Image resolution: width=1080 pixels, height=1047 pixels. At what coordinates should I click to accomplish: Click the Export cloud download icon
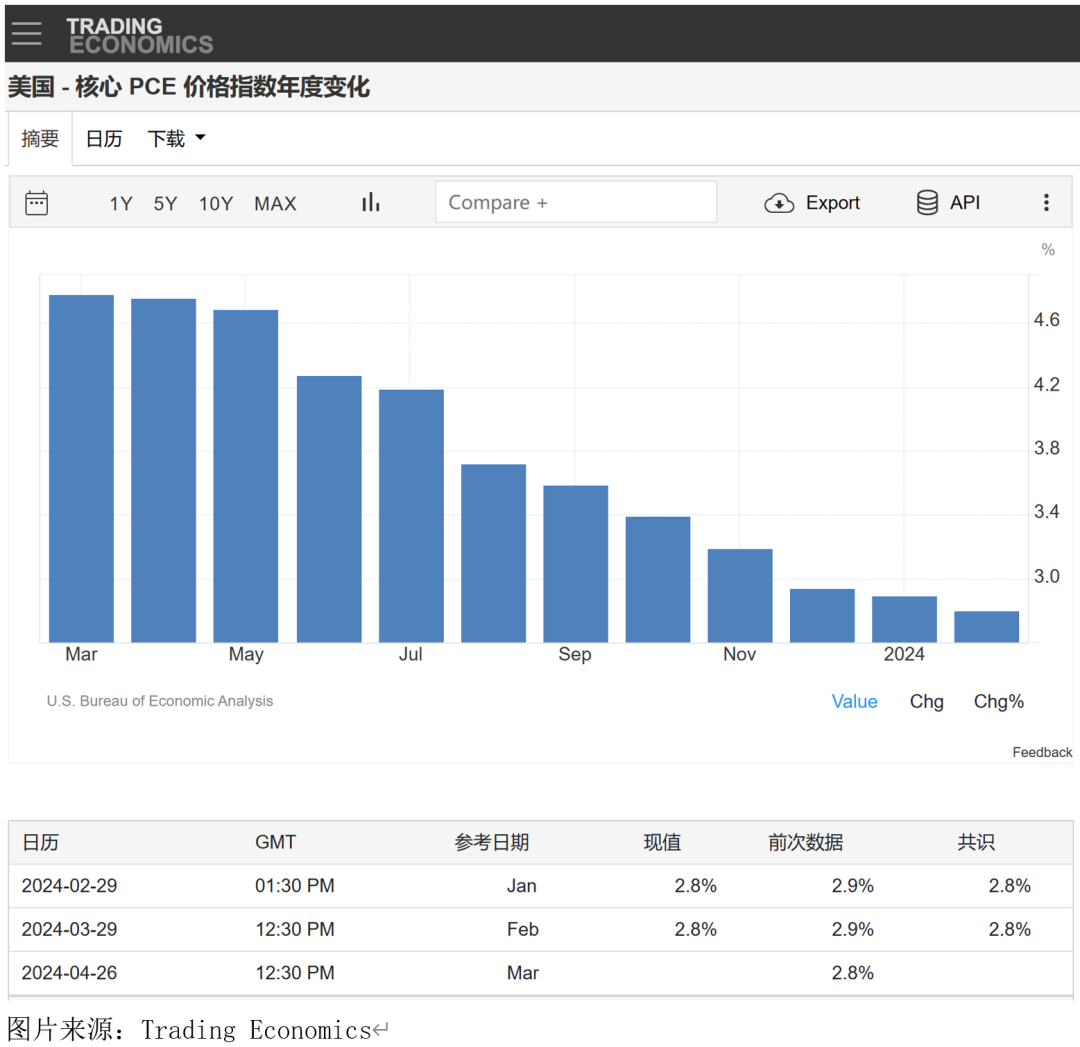click(779, 203)
